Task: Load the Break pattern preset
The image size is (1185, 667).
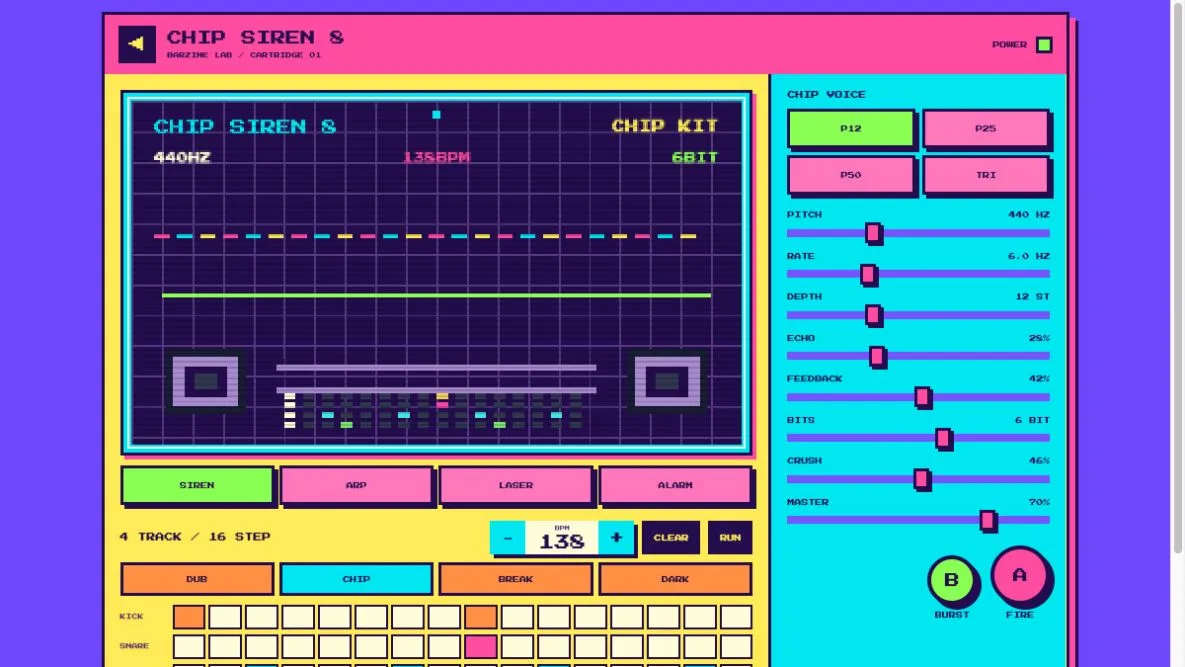Action: [515, 579]
